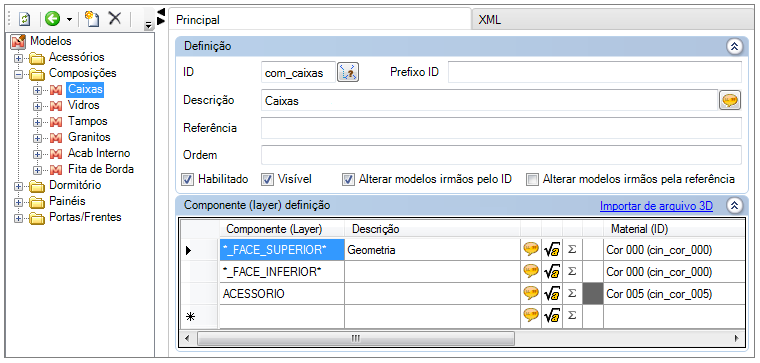
Task: Collapse the Componente (layer) definição section
Action: click(734, 205)
